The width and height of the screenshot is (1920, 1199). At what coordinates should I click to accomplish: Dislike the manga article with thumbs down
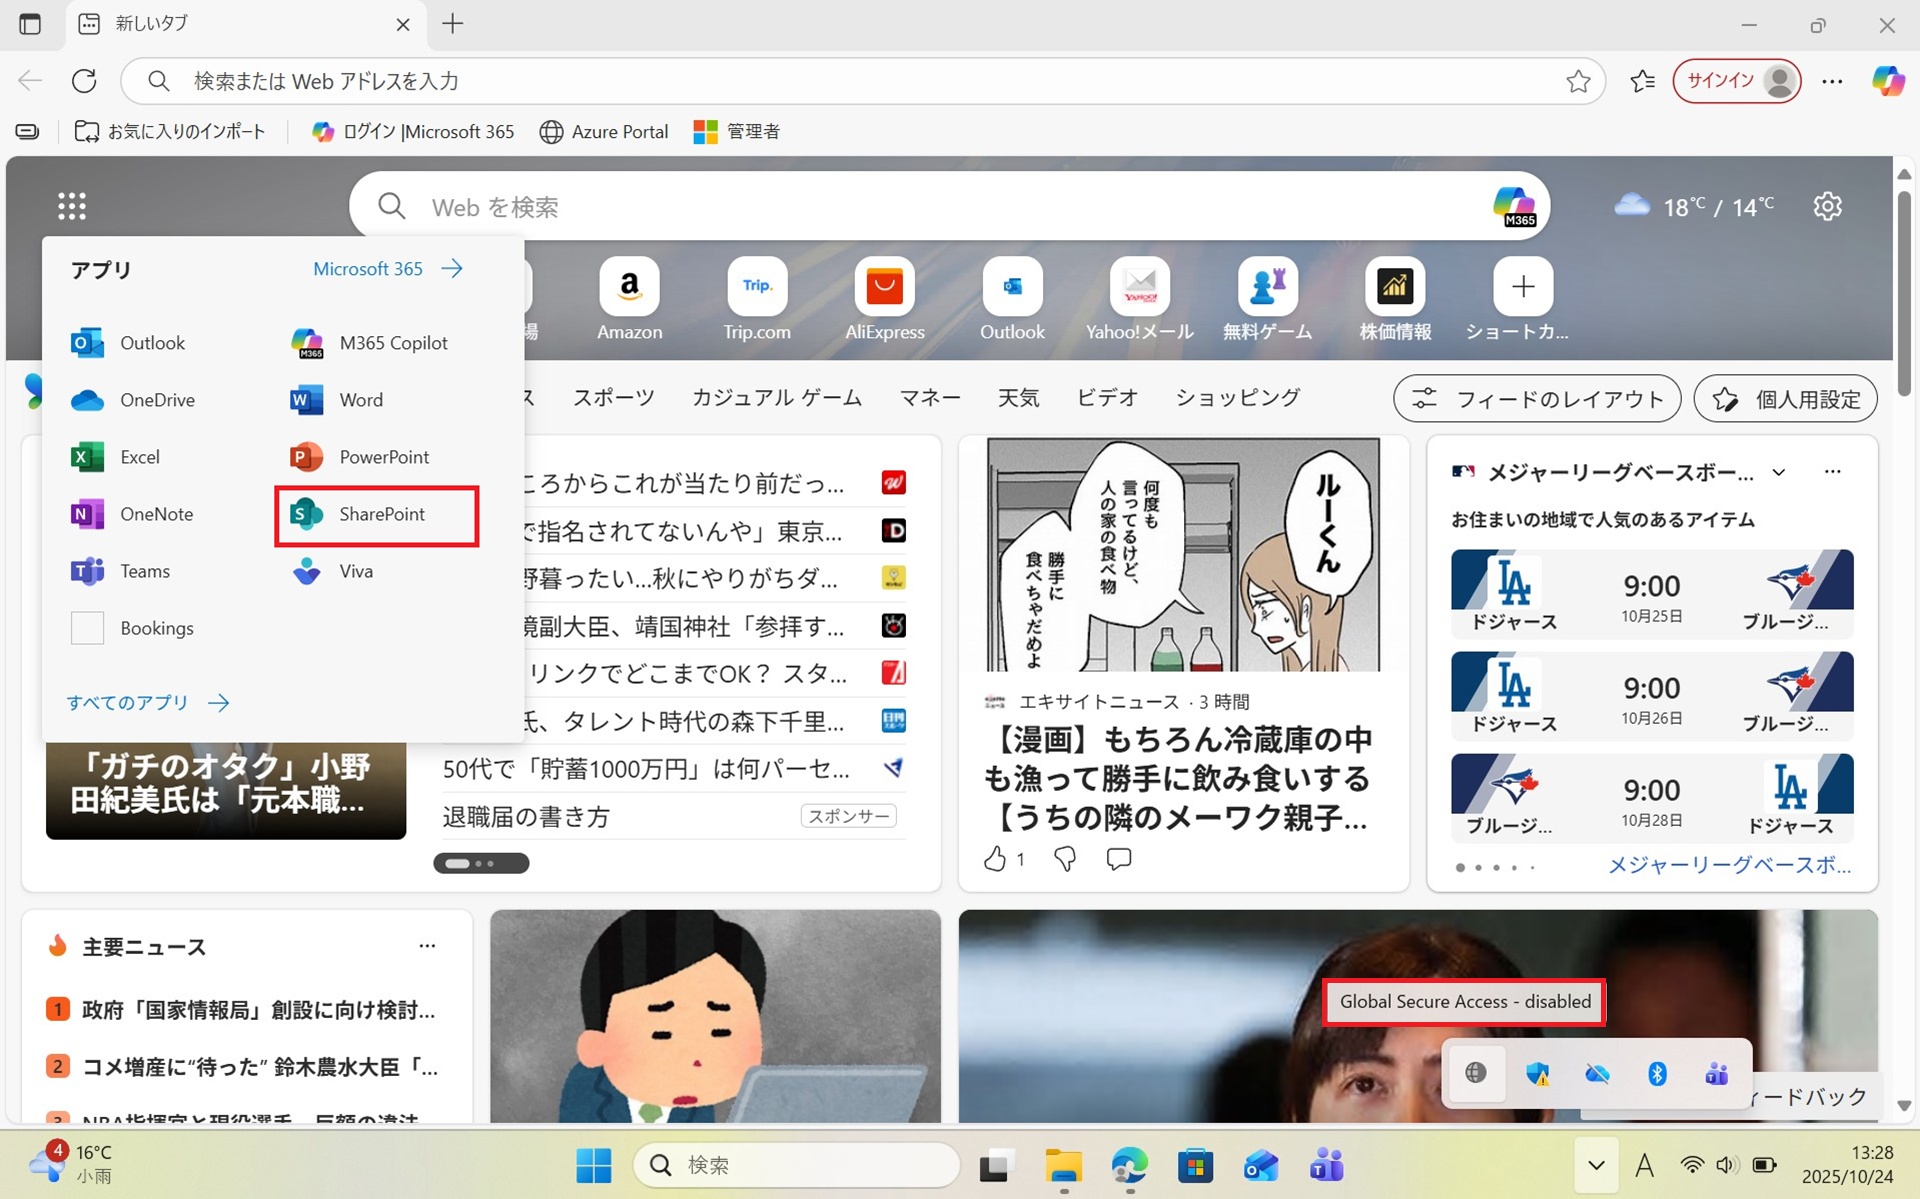coord(1065,859)
